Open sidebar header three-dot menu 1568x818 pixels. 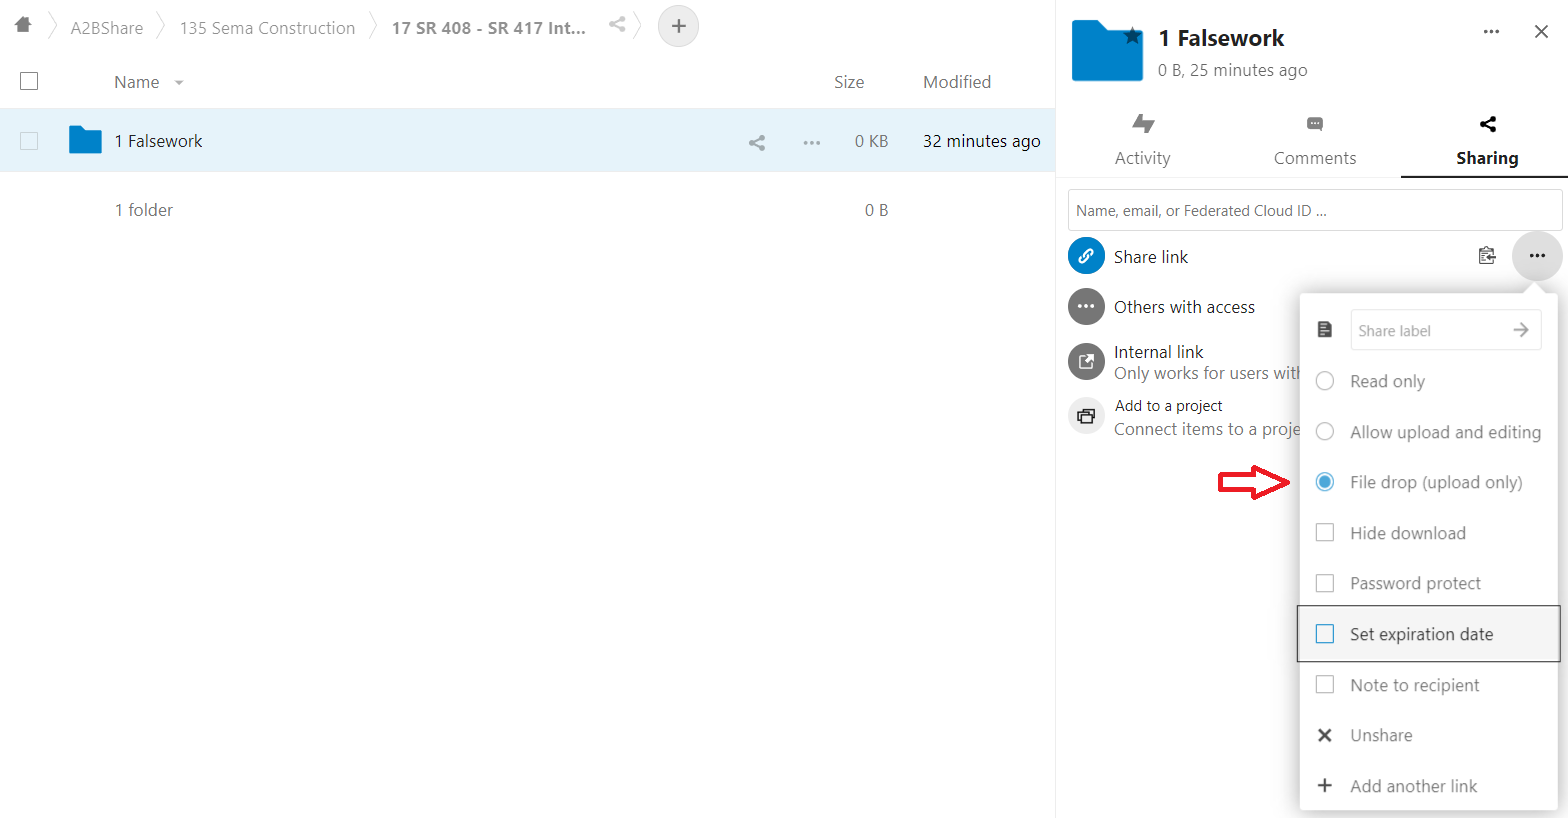1491,32
